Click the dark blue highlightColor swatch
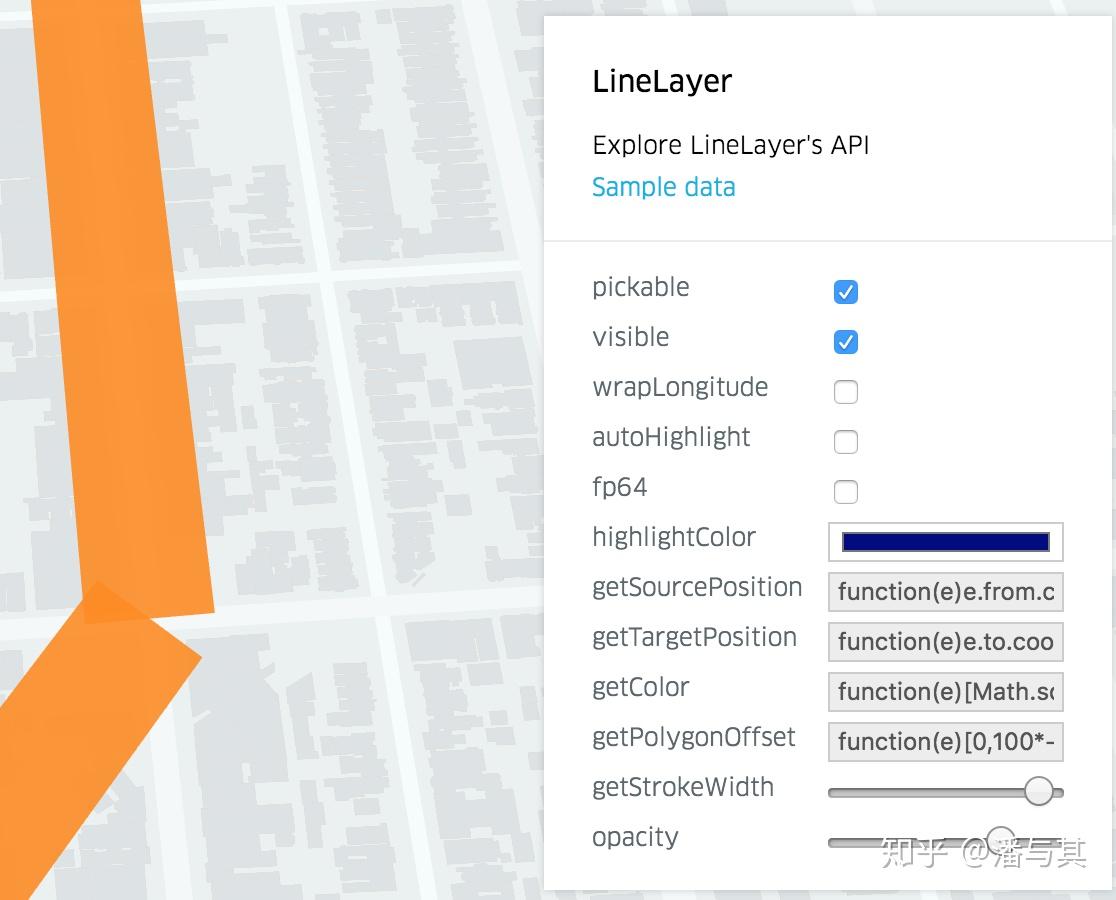Viewport: 1116px width, 900px height. coord(945,542)
